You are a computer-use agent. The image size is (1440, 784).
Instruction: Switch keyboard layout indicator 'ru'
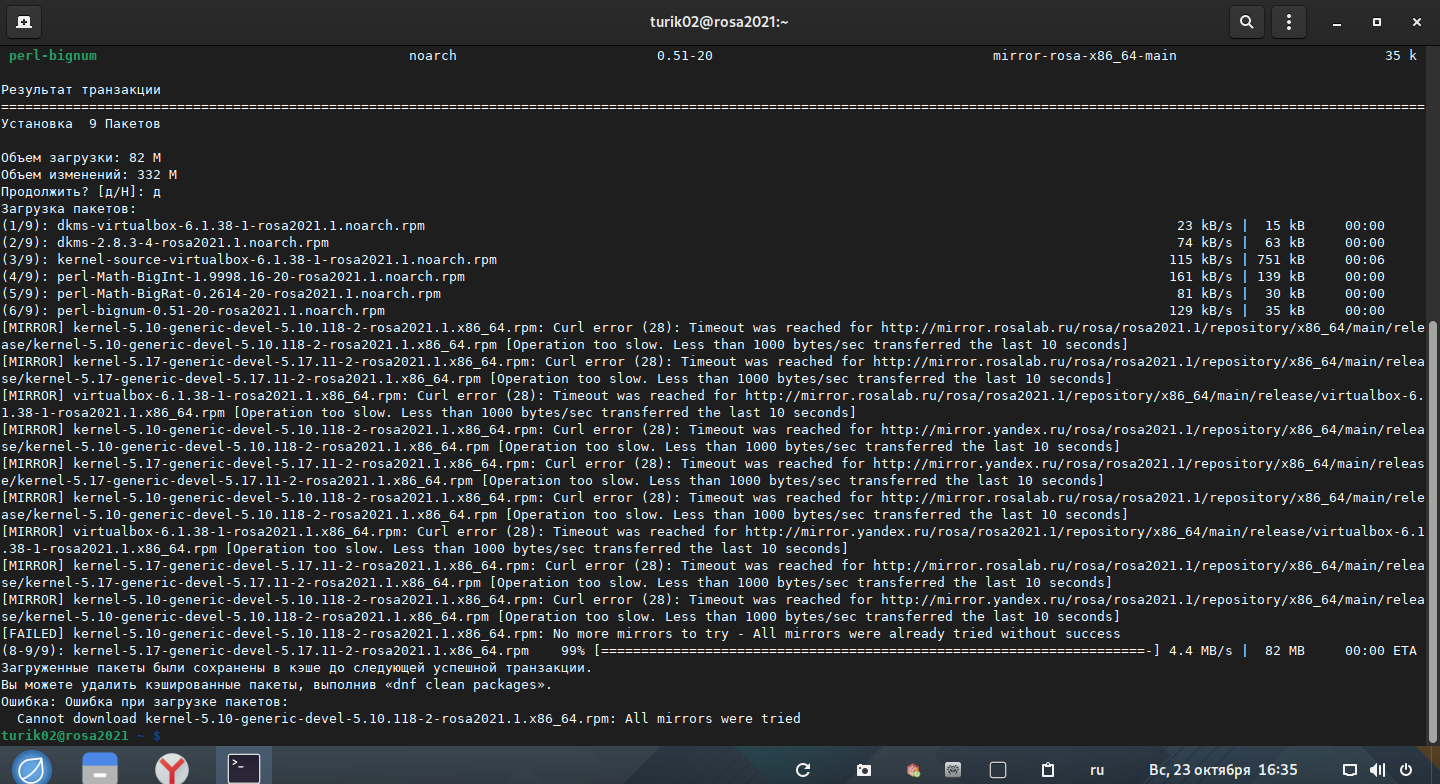click(x=1097, y=770)
